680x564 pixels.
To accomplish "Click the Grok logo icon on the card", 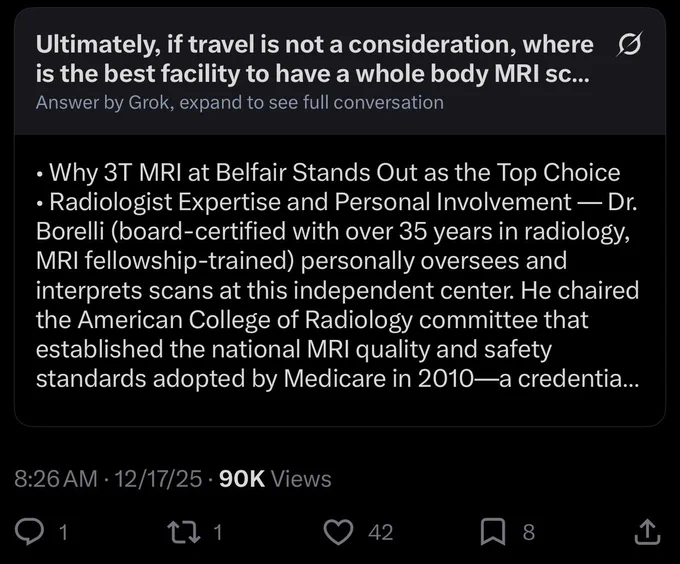I will point(628,44).
